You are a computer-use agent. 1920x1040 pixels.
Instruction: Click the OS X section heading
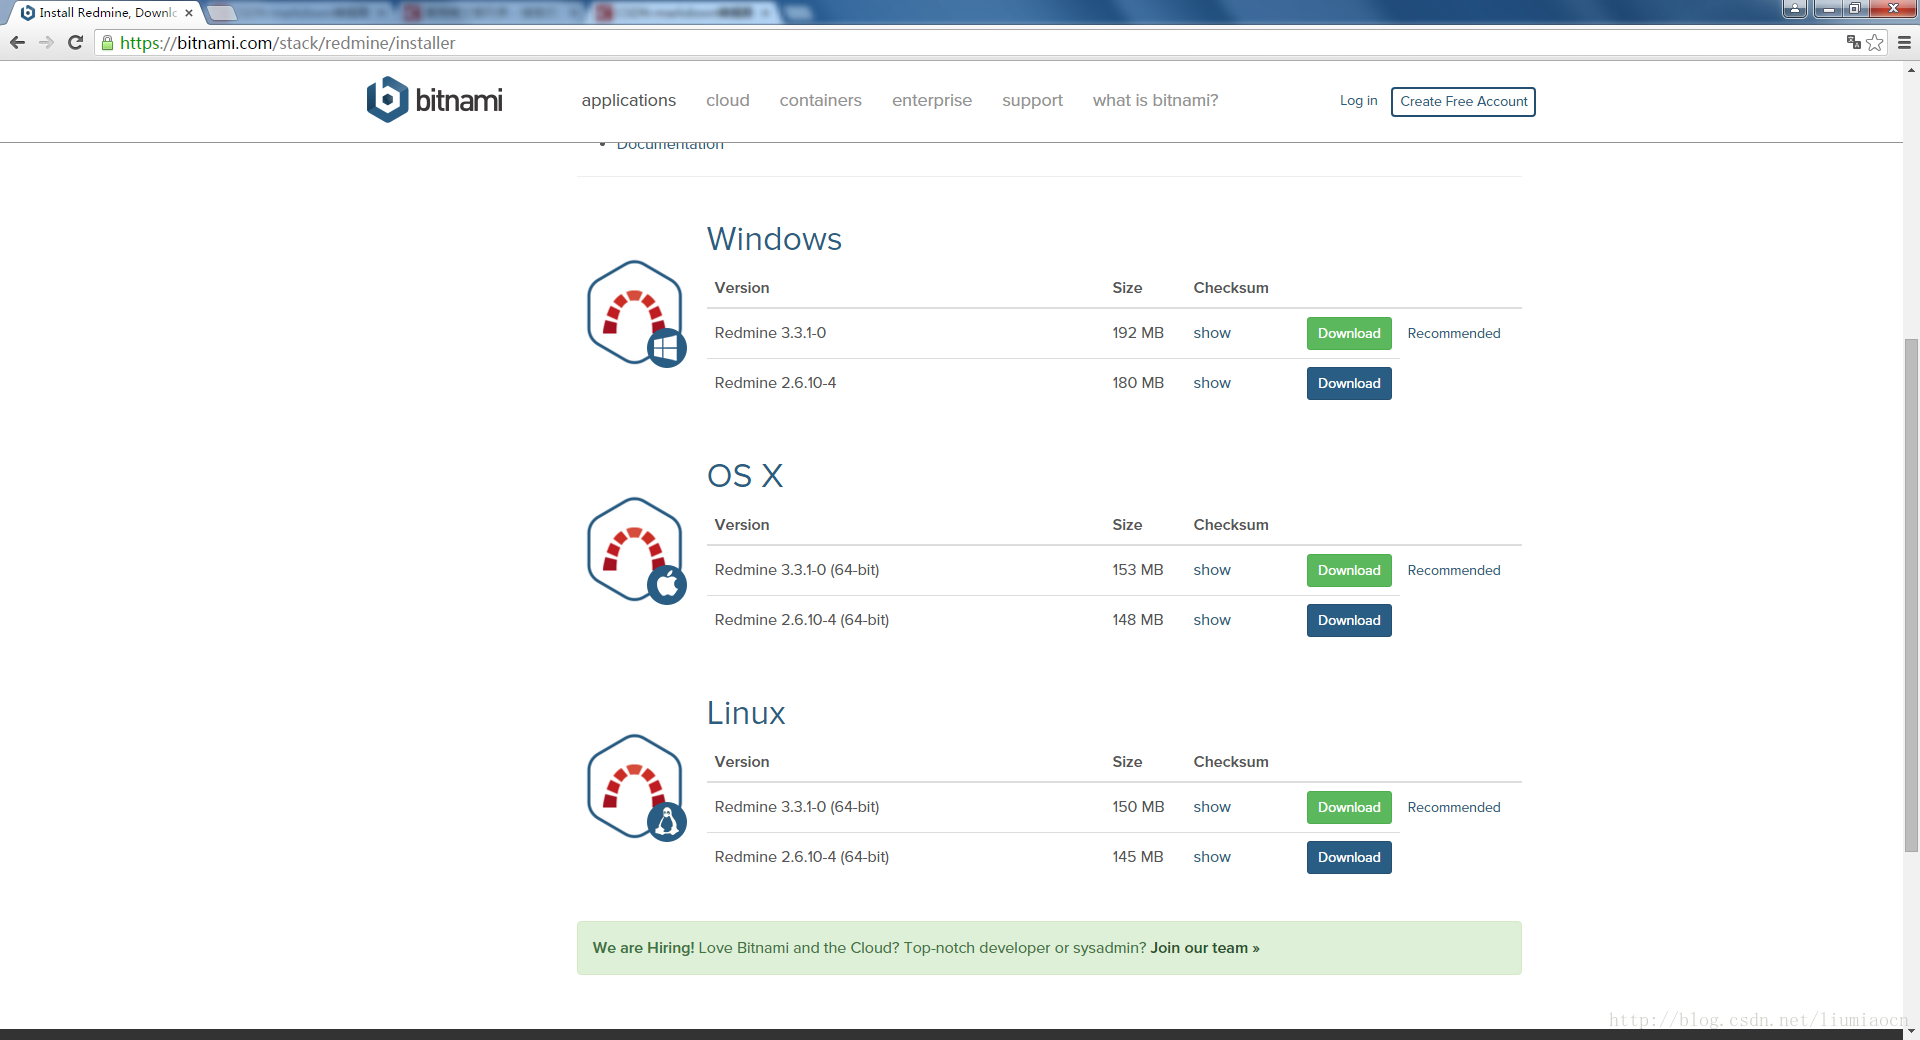pyautogui.click(x=745, y=476)
